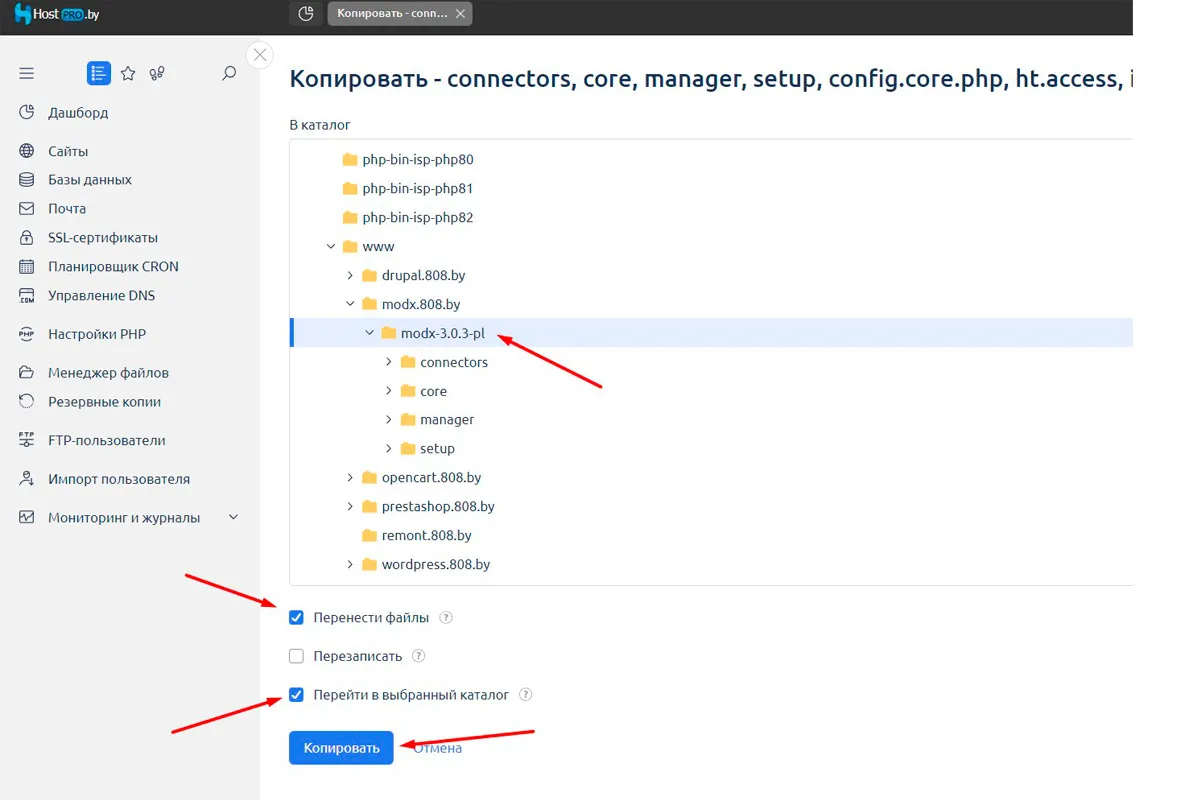Click the chart icon for Мониторинг и журналы
The height and width of the screenshot is (800, 1200).
pyautogui.click(x=27, y=518)
